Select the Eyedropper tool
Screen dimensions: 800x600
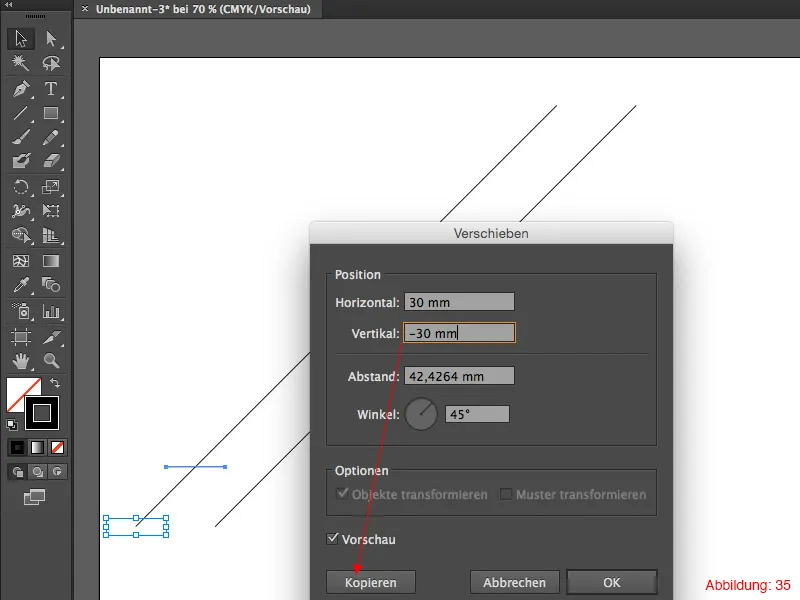pyautogui.click(x=21, y=285)
